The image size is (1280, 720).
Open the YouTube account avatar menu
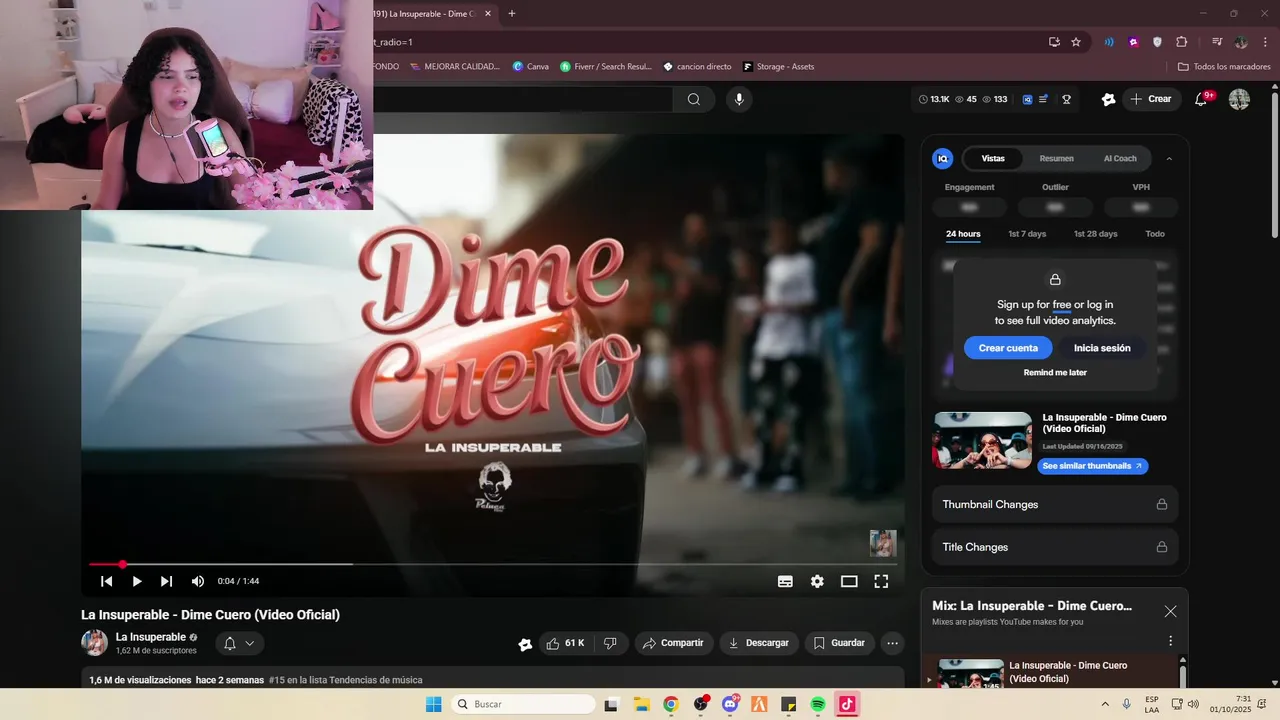point(1239,99)
